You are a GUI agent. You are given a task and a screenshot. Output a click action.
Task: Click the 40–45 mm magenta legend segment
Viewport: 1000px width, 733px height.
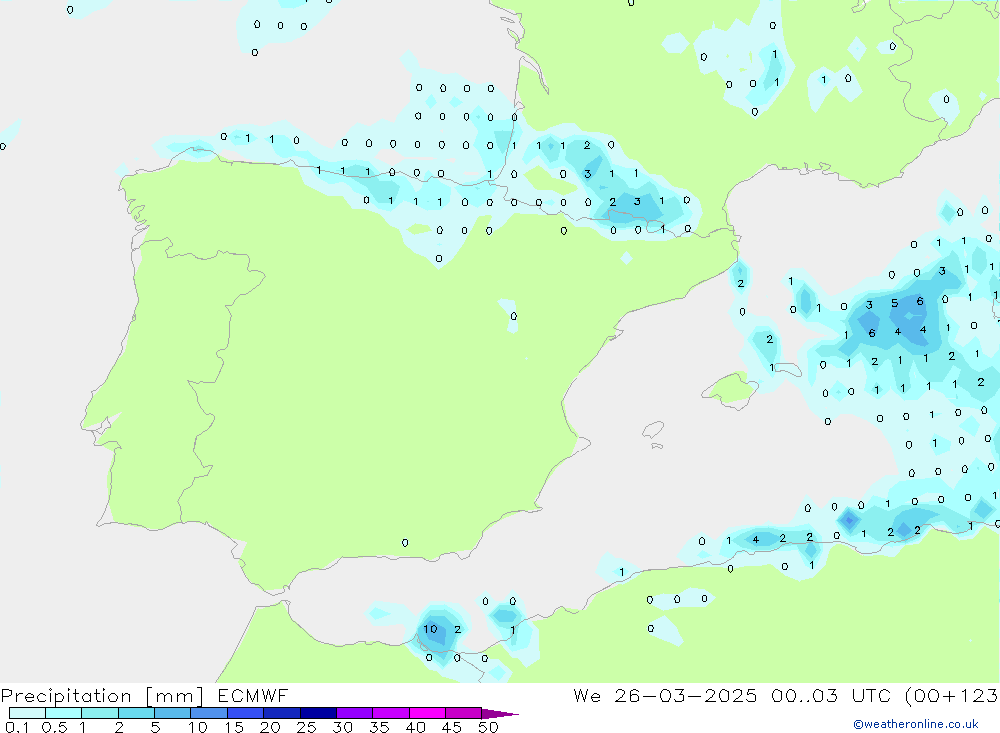[x=427, y=713]
